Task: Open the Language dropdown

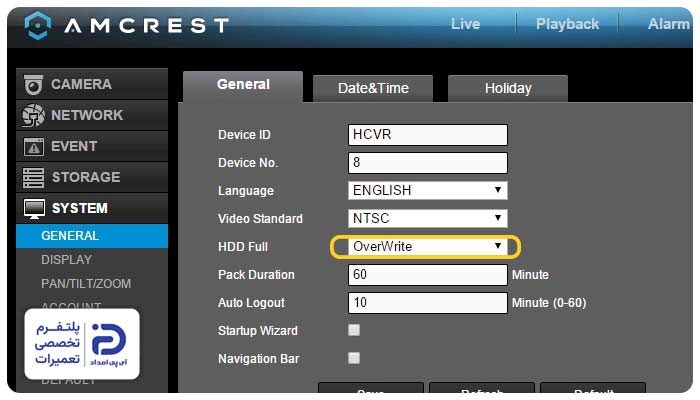Action: coord(427,190)
